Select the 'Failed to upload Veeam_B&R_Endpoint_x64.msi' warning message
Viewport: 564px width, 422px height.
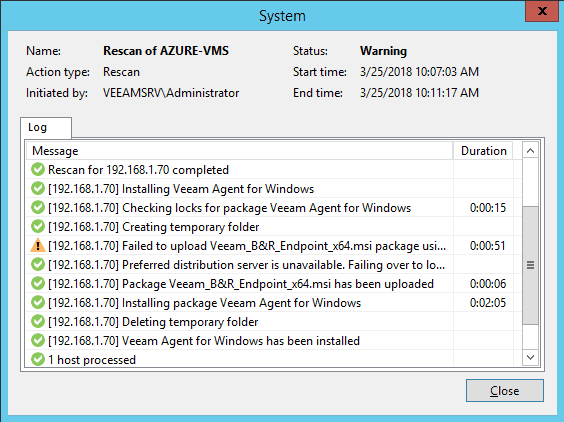247,246
